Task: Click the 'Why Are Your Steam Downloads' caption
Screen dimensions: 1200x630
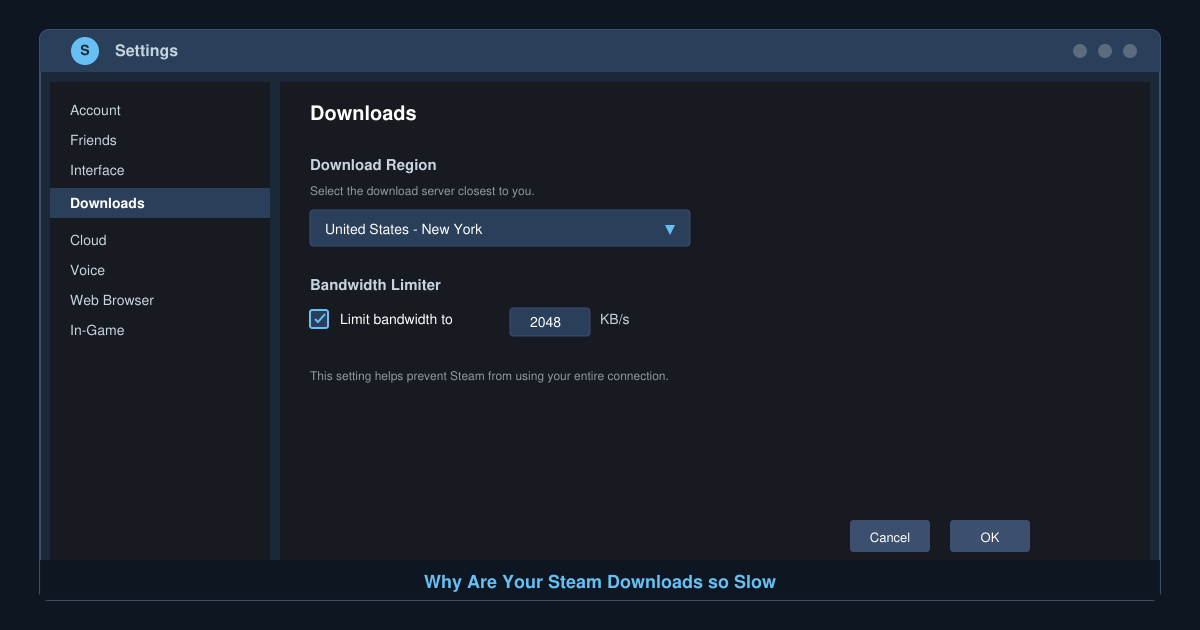Action: 600,582
